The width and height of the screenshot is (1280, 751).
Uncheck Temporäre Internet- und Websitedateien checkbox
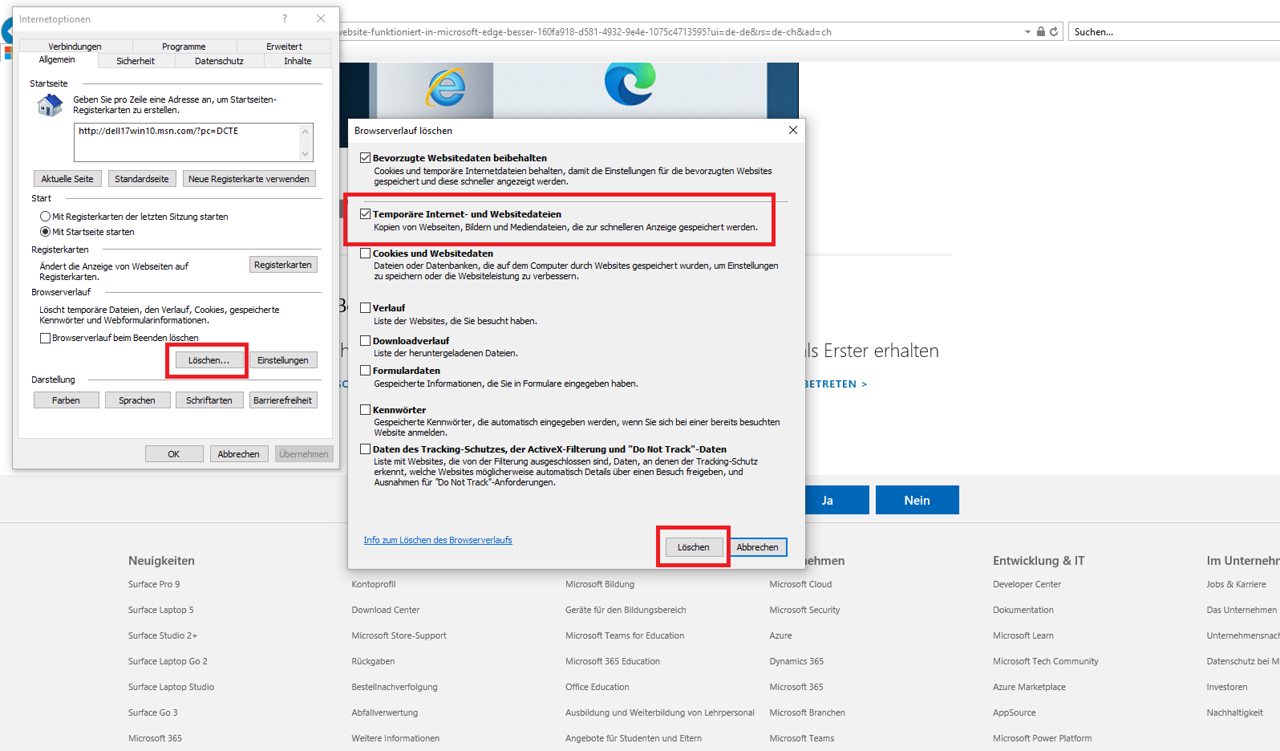(x=366, y=214)
